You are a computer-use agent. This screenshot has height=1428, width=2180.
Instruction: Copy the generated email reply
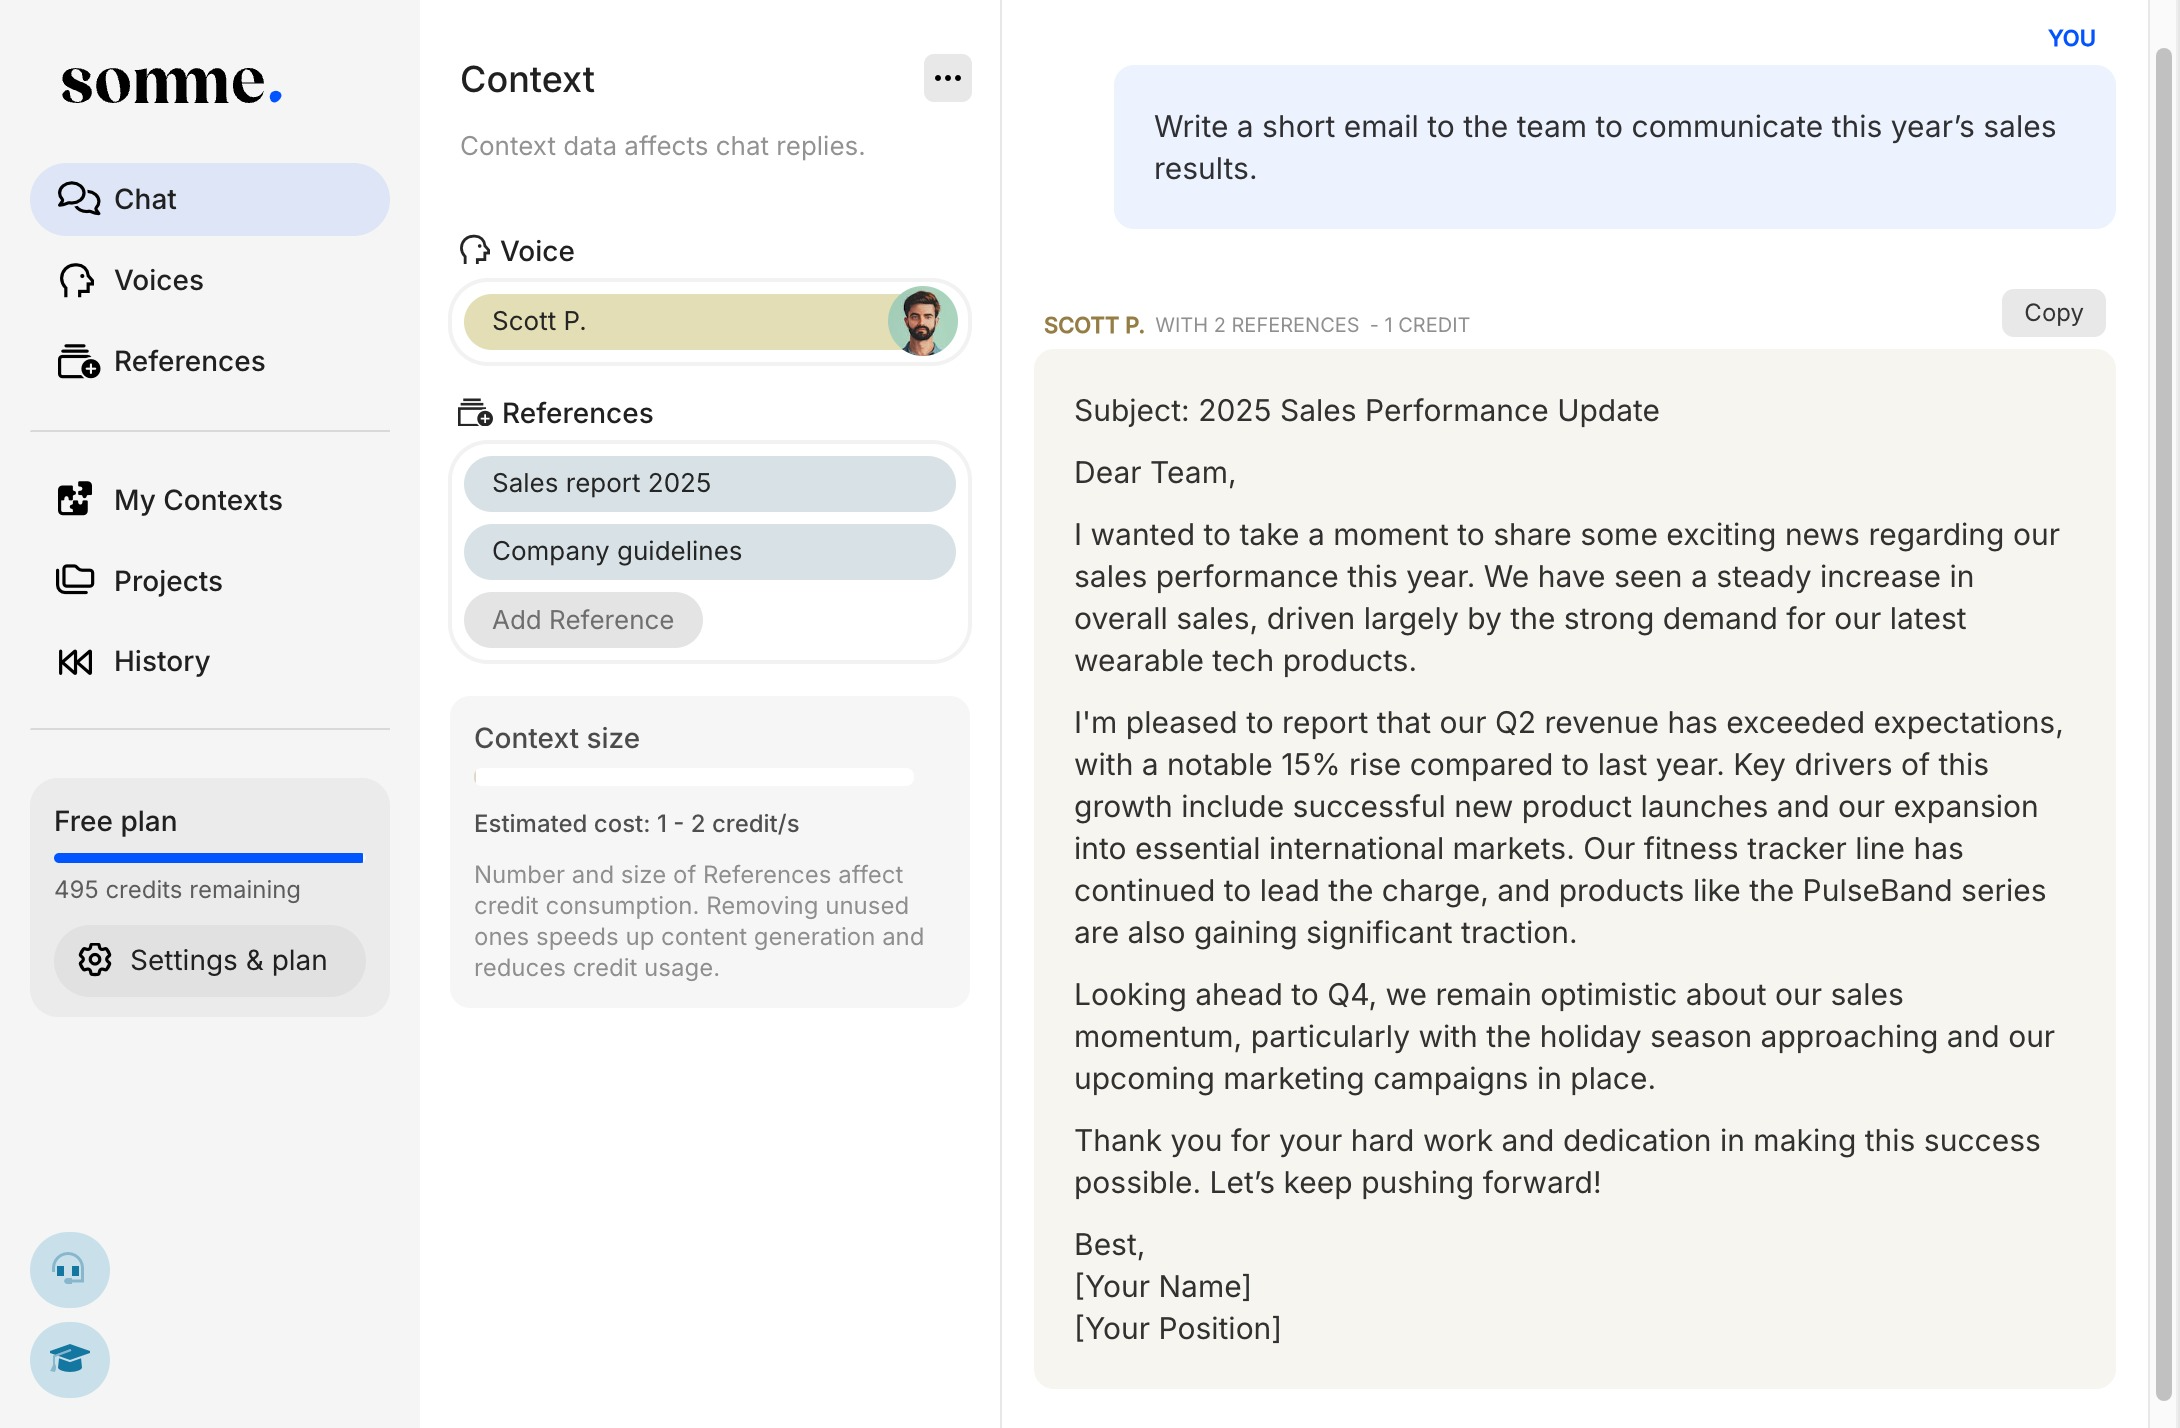point(2052,313)
